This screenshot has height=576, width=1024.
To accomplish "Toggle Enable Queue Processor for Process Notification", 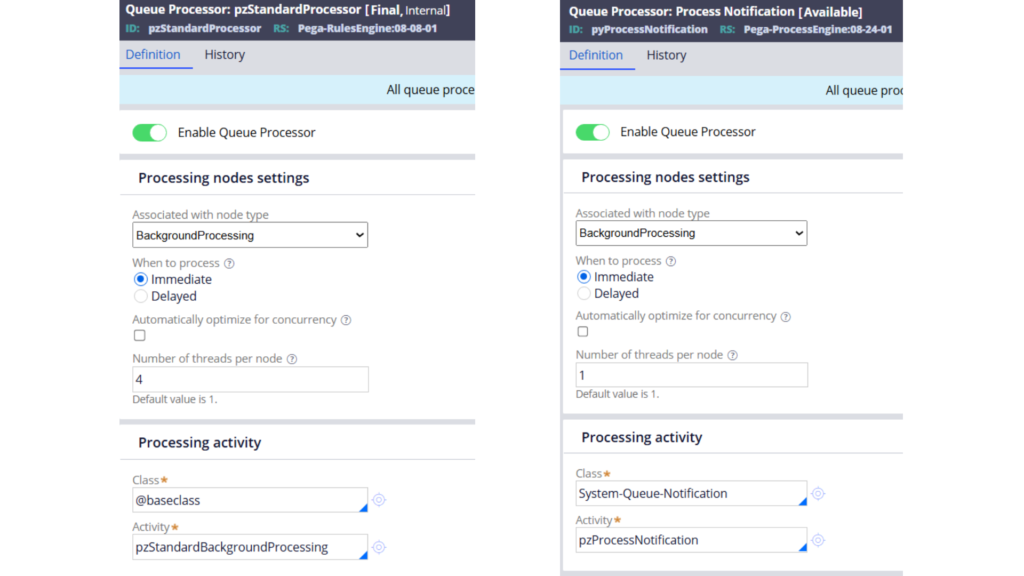I will (x=593, y=132).
